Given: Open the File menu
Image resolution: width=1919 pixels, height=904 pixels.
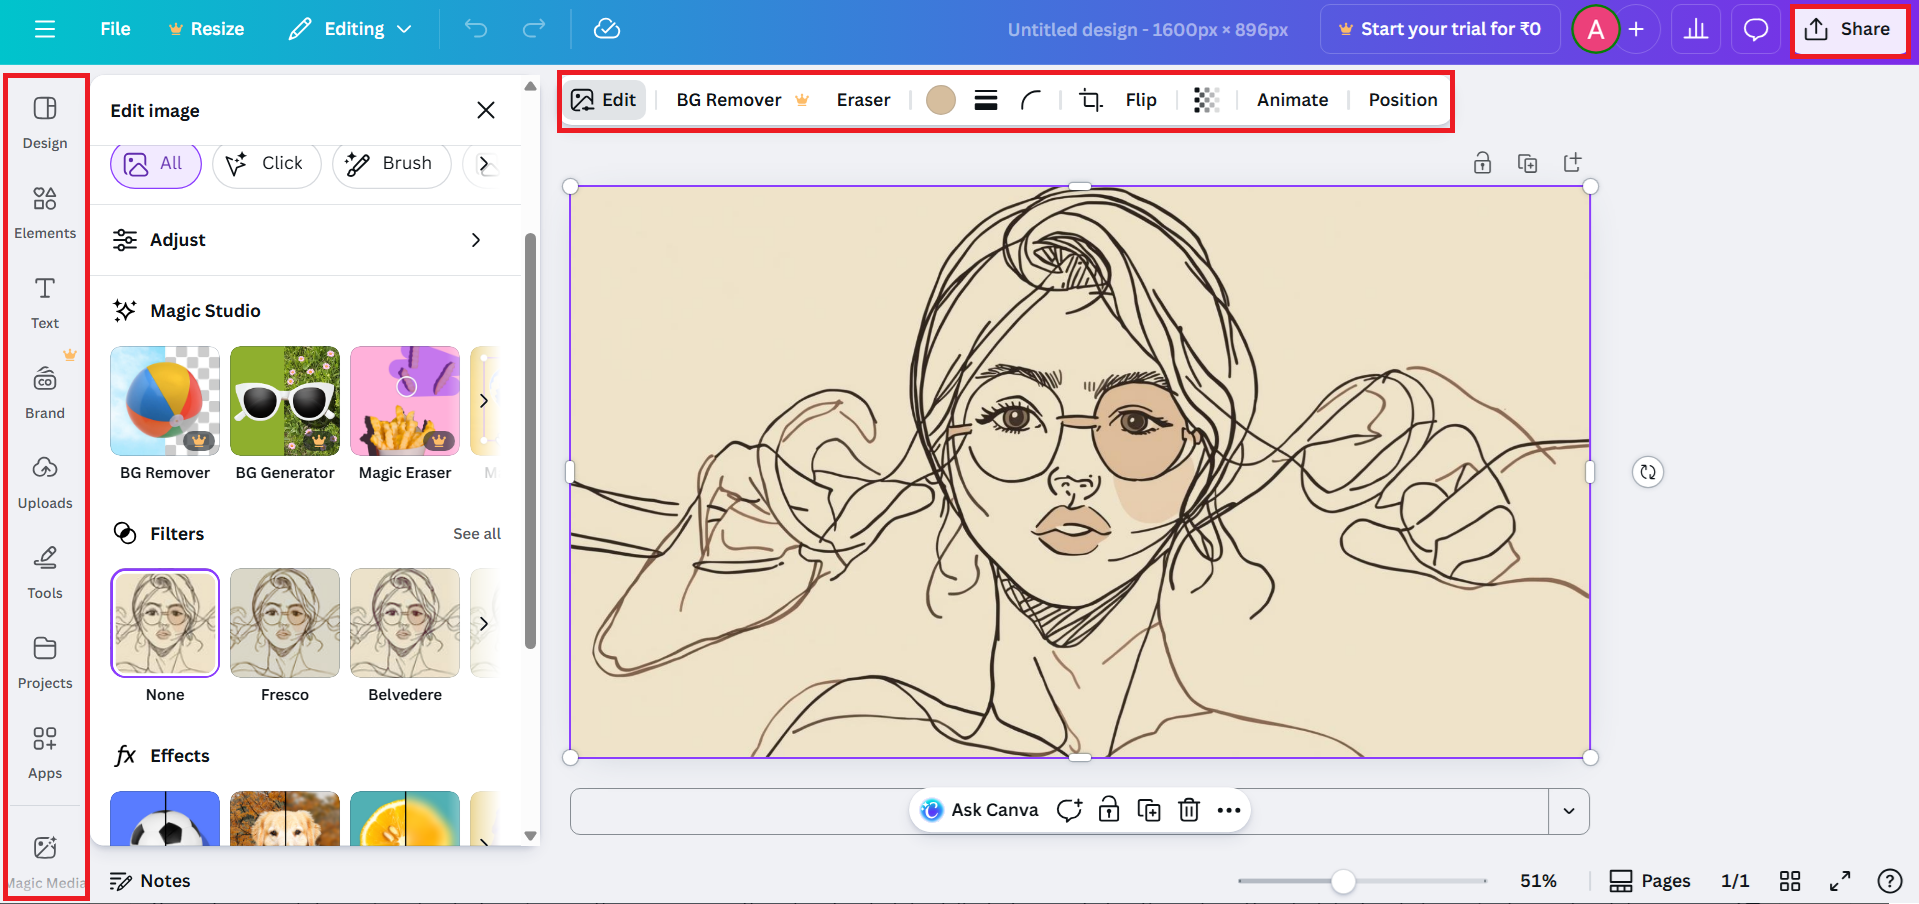Looking at the screenshot, I should pyautogui.click(x=115, y=30).
